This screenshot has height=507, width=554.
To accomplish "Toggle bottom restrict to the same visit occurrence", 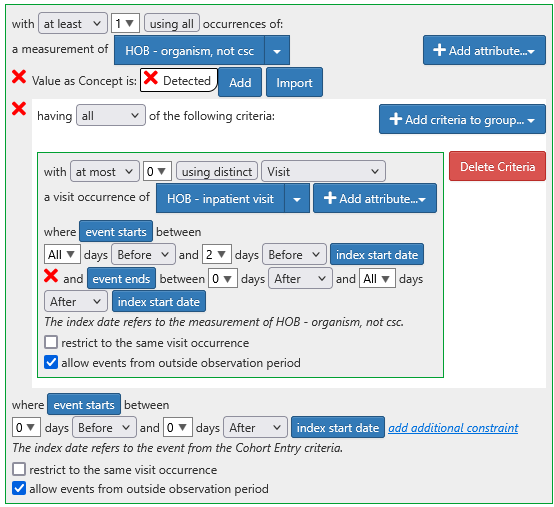I will pyautogui.click(x=19, y=469).
